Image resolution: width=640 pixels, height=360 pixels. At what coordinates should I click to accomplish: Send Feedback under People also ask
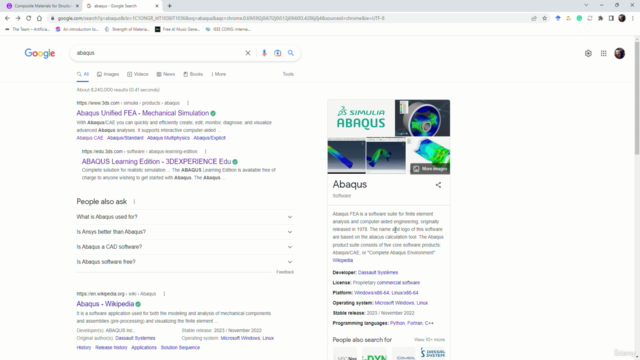pyautogui.click(x=285, y=272)
